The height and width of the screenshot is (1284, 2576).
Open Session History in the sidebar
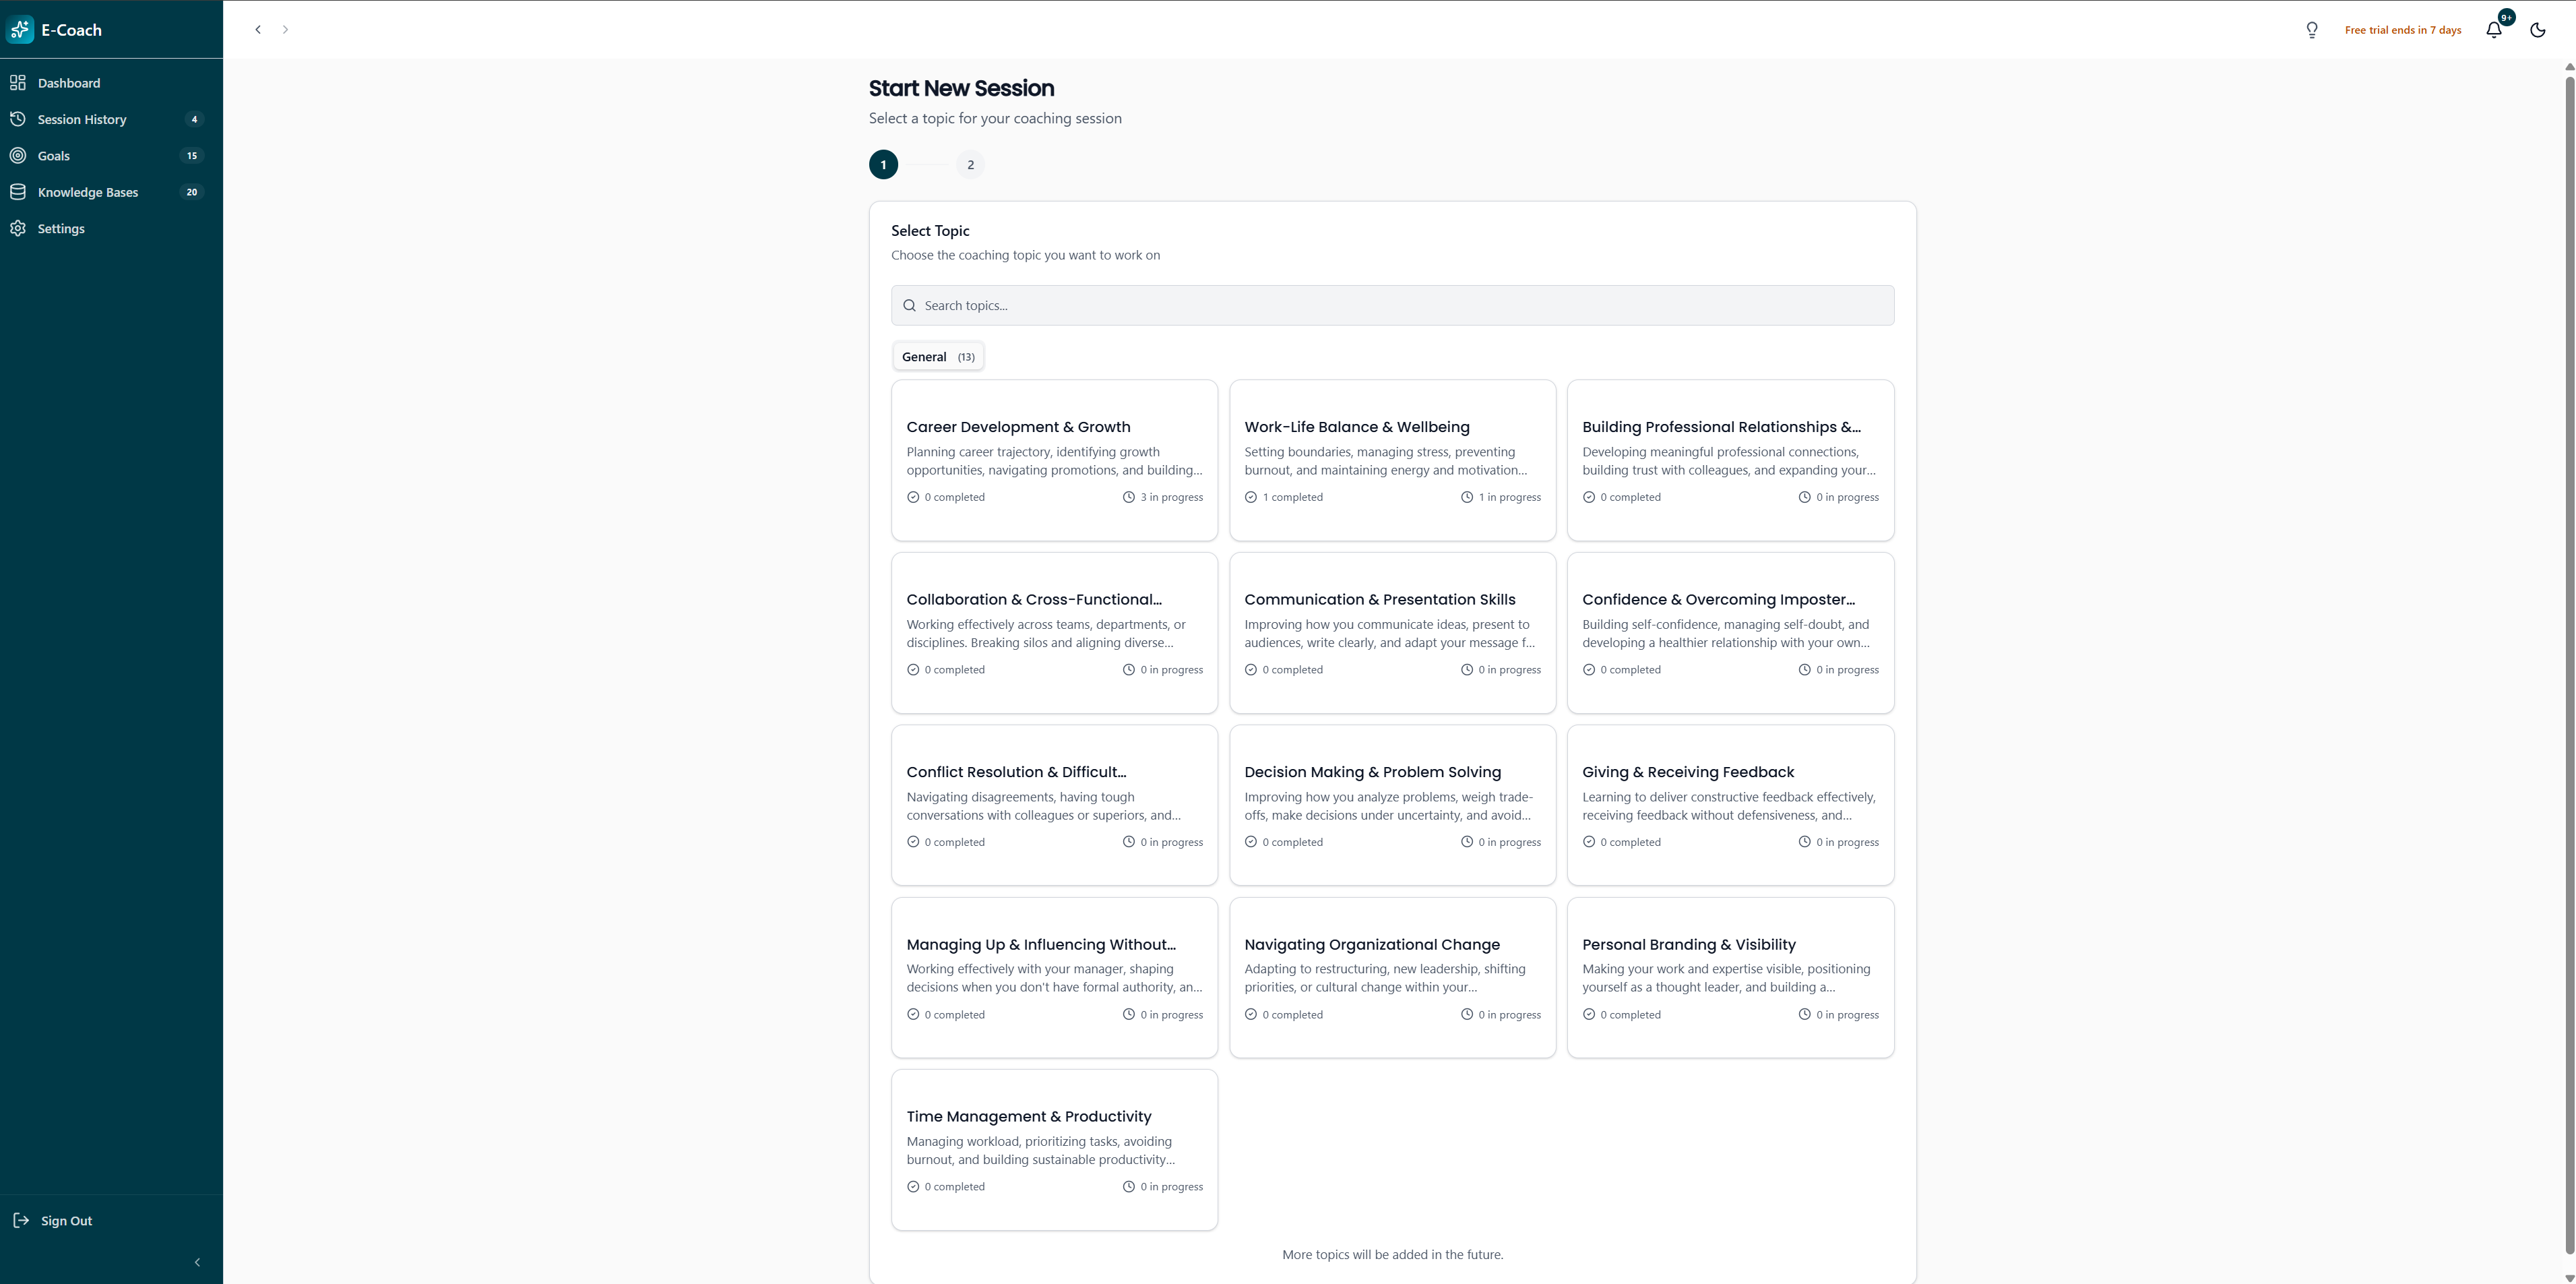tap(82, 119)
